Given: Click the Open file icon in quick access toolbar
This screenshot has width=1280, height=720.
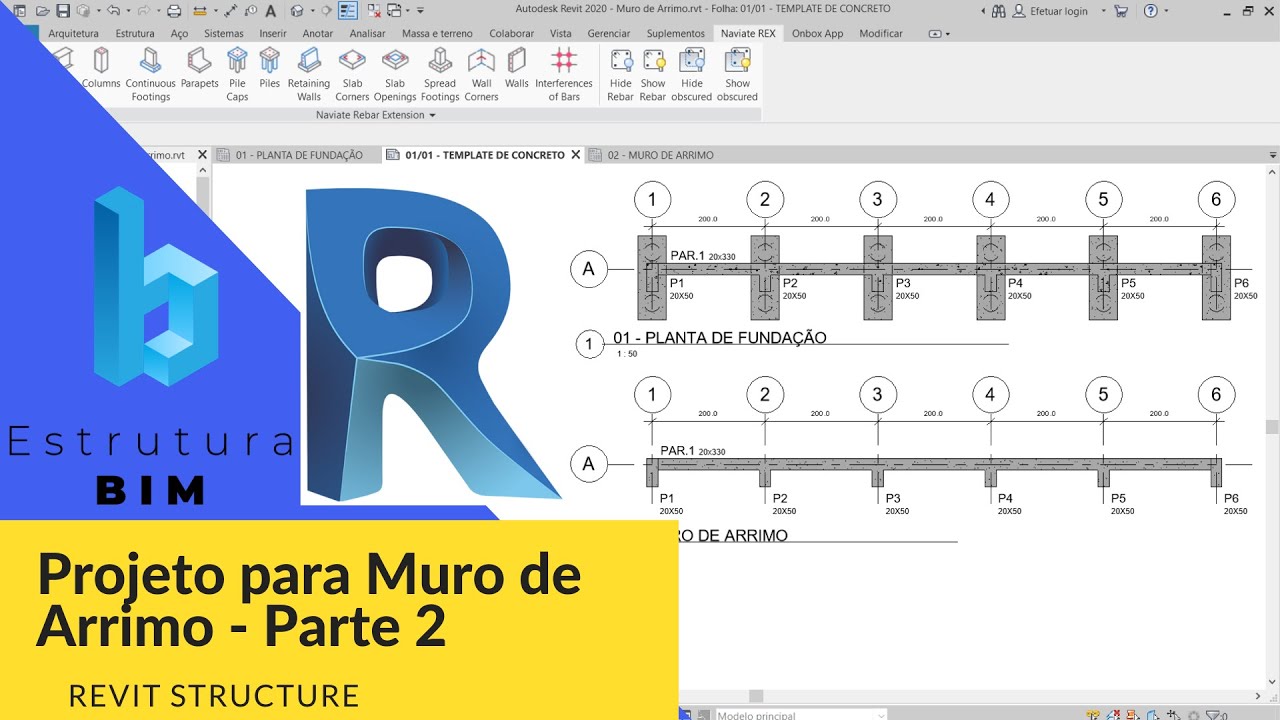Looking at the screenshot, I should (x=43, y=11).
